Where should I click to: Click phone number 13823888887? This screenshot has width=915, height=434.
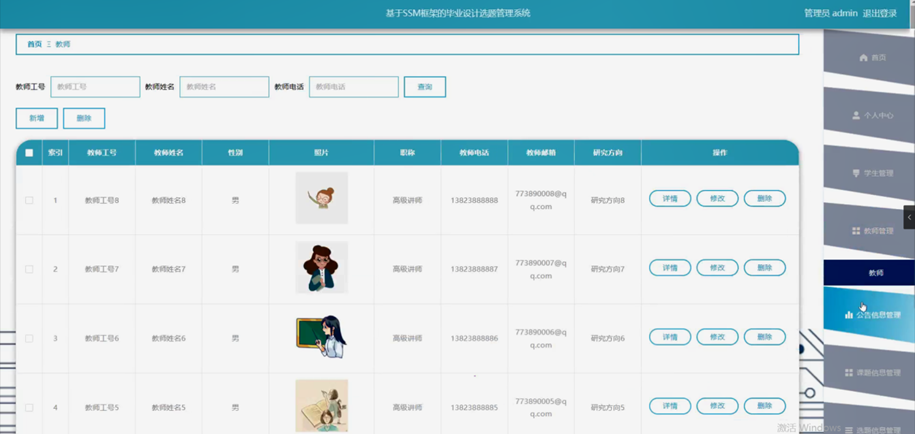point(474,269)
